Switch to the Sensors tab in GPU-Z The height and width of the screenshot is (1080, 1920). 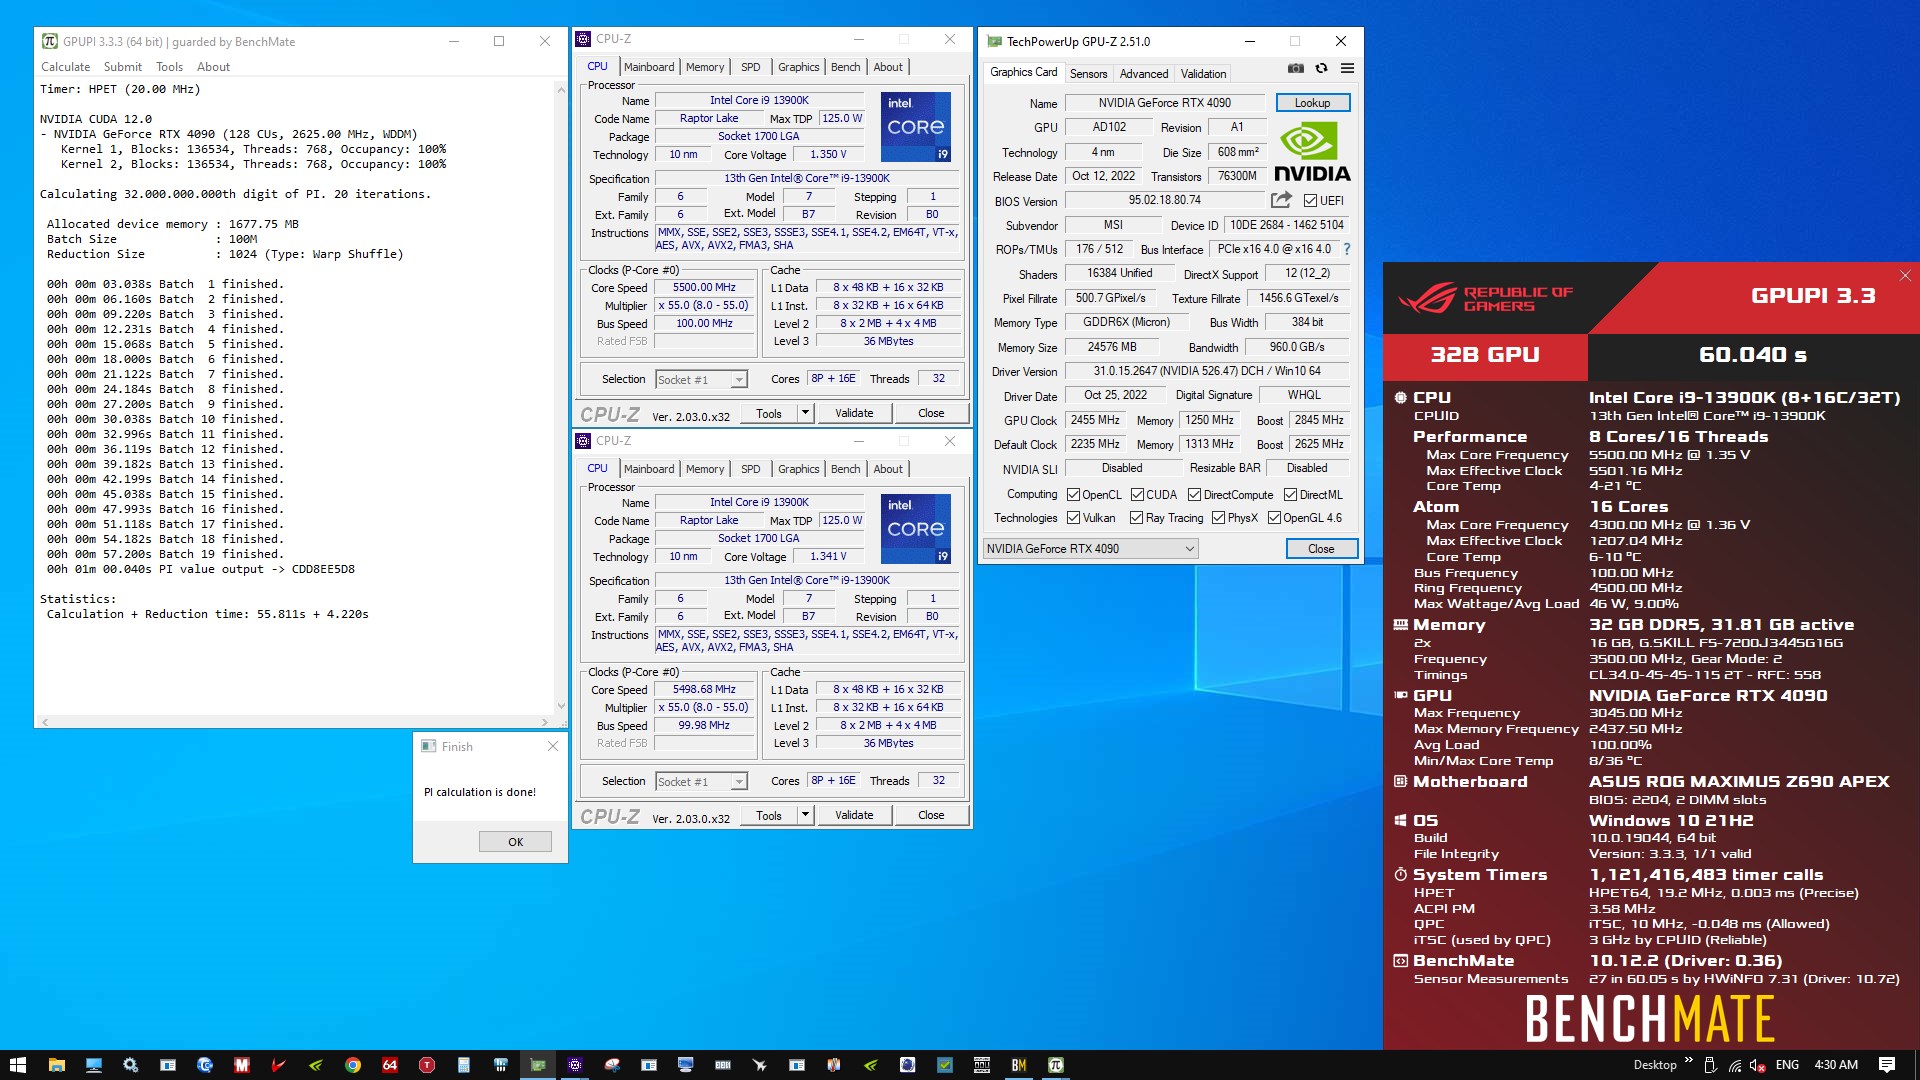1088,74
